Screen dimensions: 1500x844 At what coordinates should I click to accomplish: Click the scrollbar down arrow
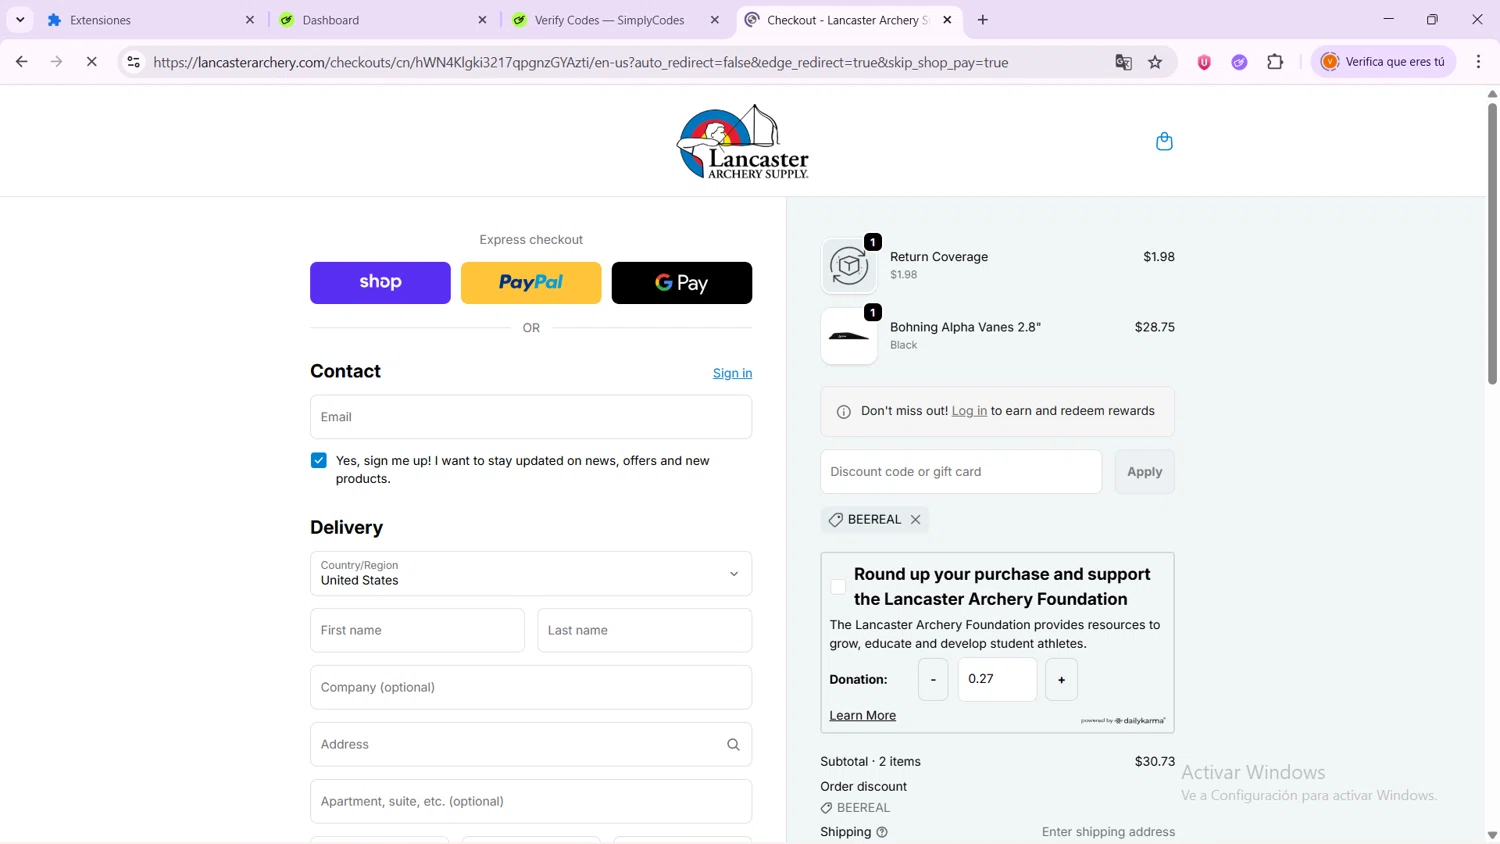tap(1492, 835)
